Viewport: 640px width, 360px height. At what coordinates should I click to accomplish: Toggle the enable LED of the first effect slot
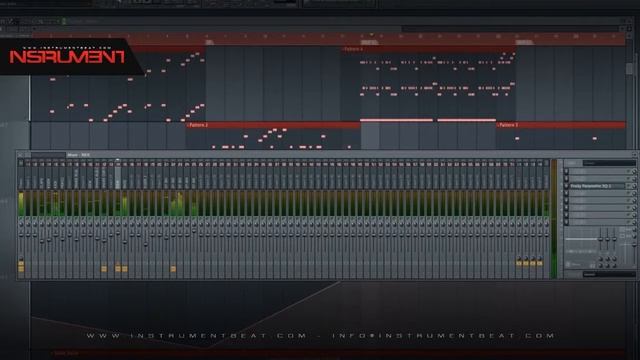(x=628, y=171)
